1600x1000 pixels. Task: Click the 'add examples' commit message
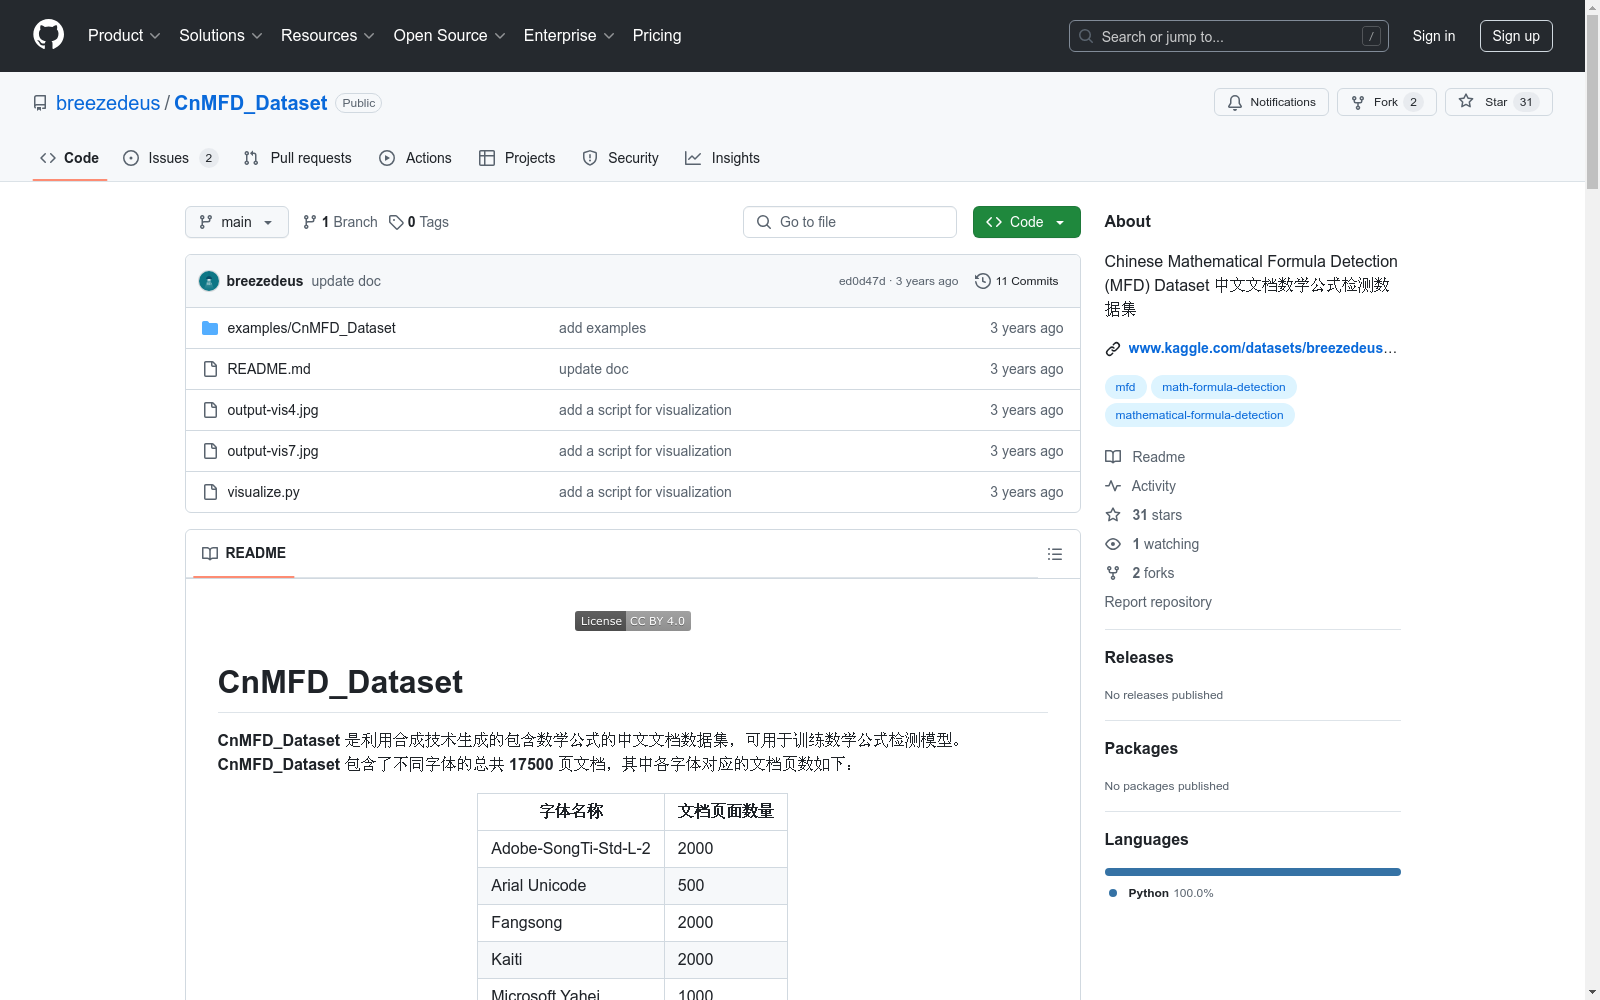[x=602, y=328]
